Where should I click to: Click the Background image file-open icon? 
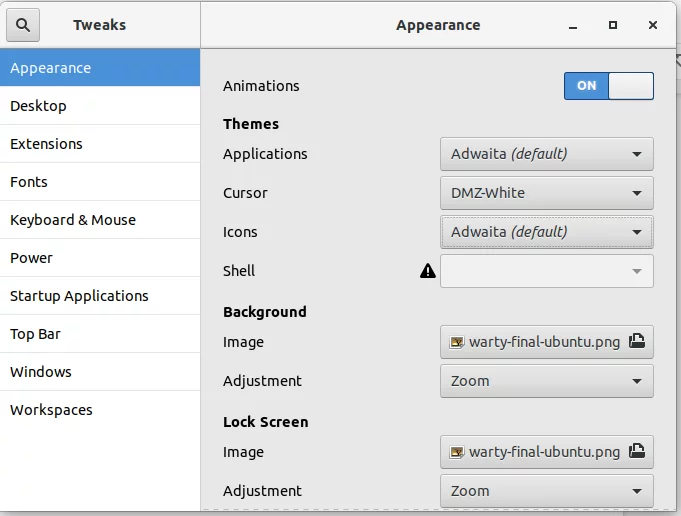[x=638, y=342]
